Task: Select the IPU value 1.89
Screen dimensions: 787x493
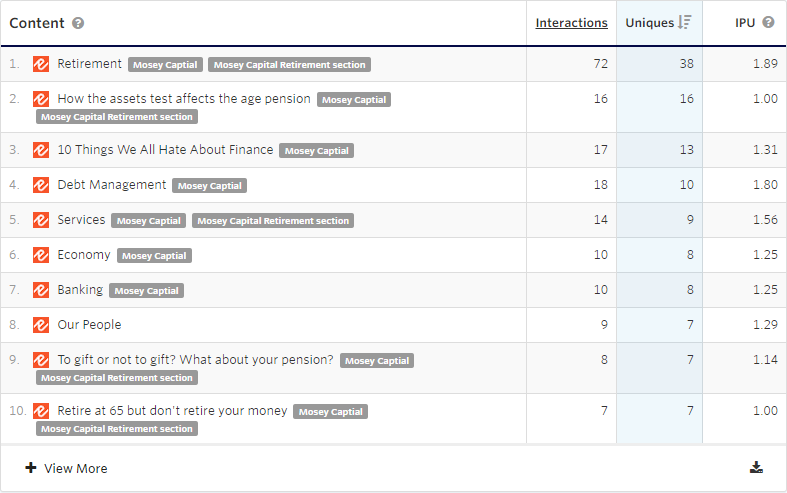Action: coord(765,64)
